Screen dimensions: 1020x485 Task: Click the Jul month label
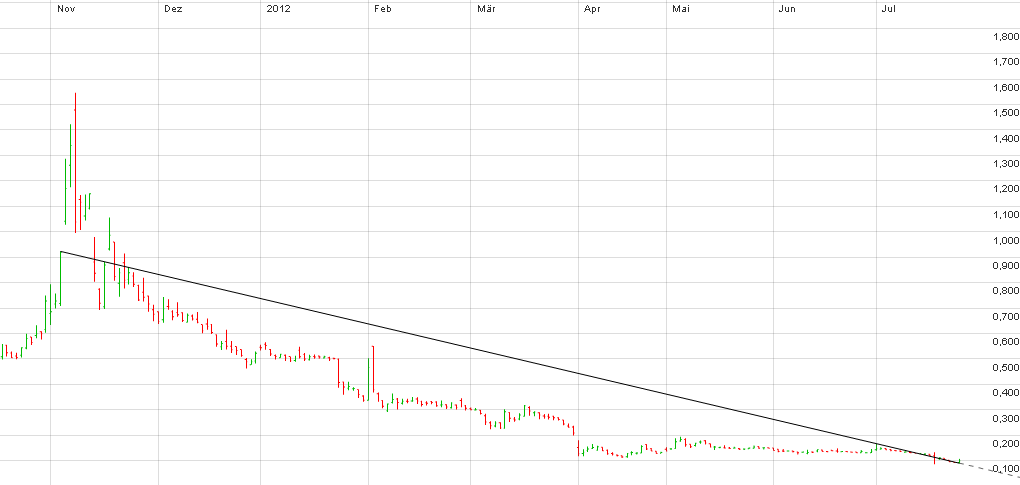pyautogui.click(x=889, y=9)
